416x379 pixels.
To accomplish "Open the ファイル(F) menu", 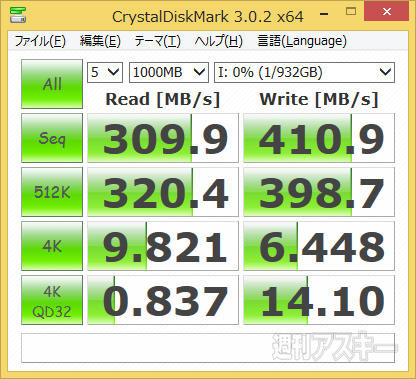I will point(40,41).
